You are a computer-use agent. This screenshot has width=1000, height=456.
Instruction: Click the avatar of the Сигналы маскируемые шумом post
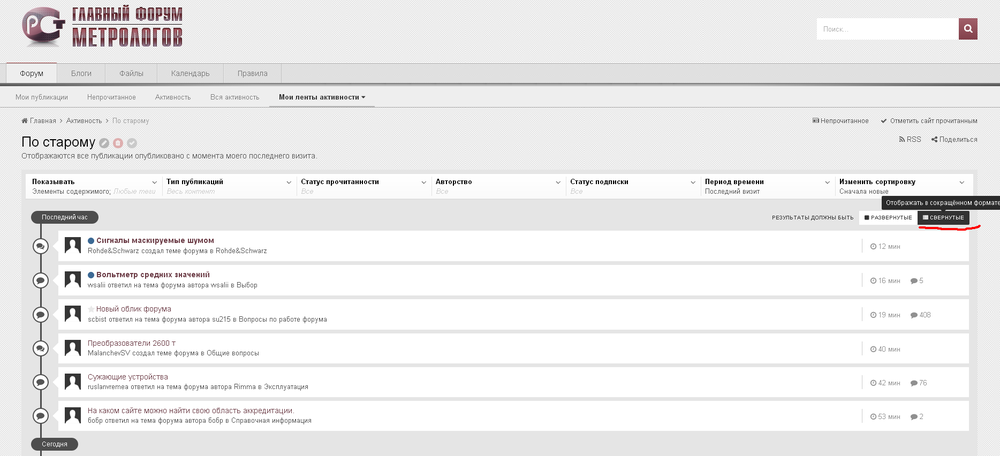tap(73, 246)
